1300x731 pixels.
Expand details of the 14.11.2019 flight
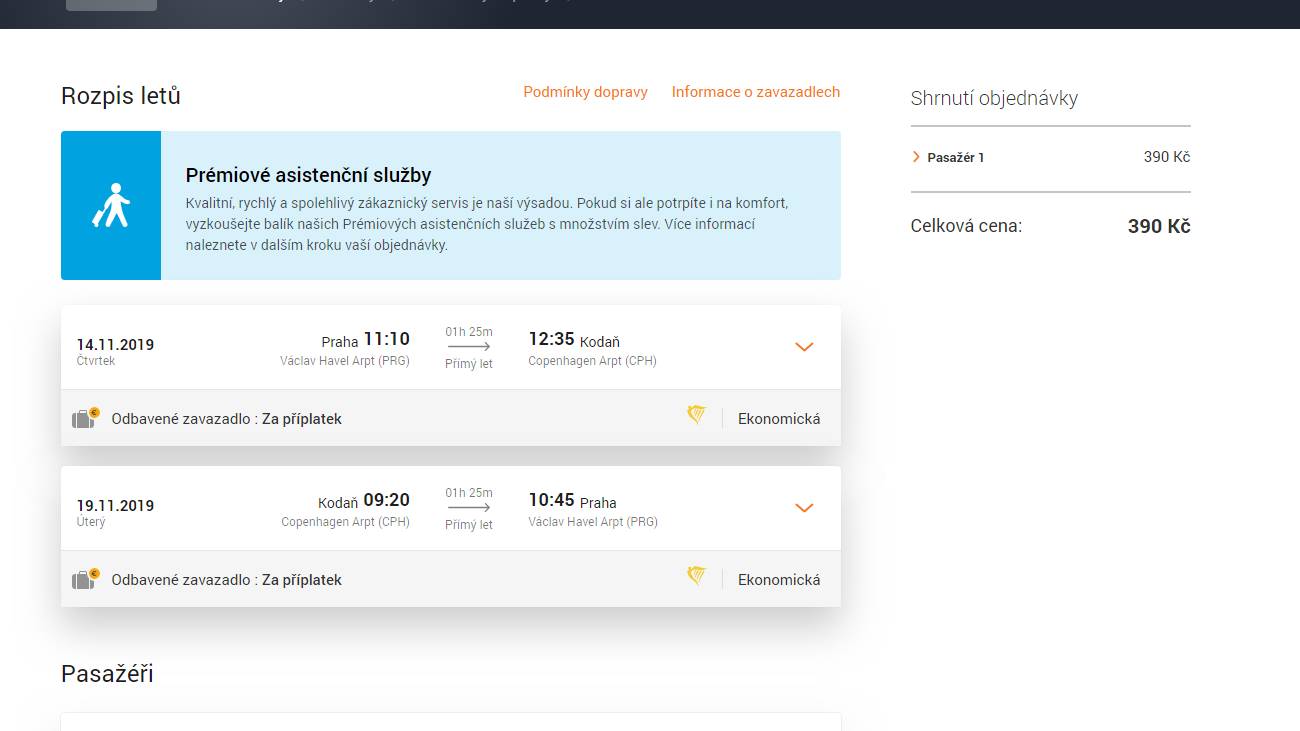pos(804,347)
